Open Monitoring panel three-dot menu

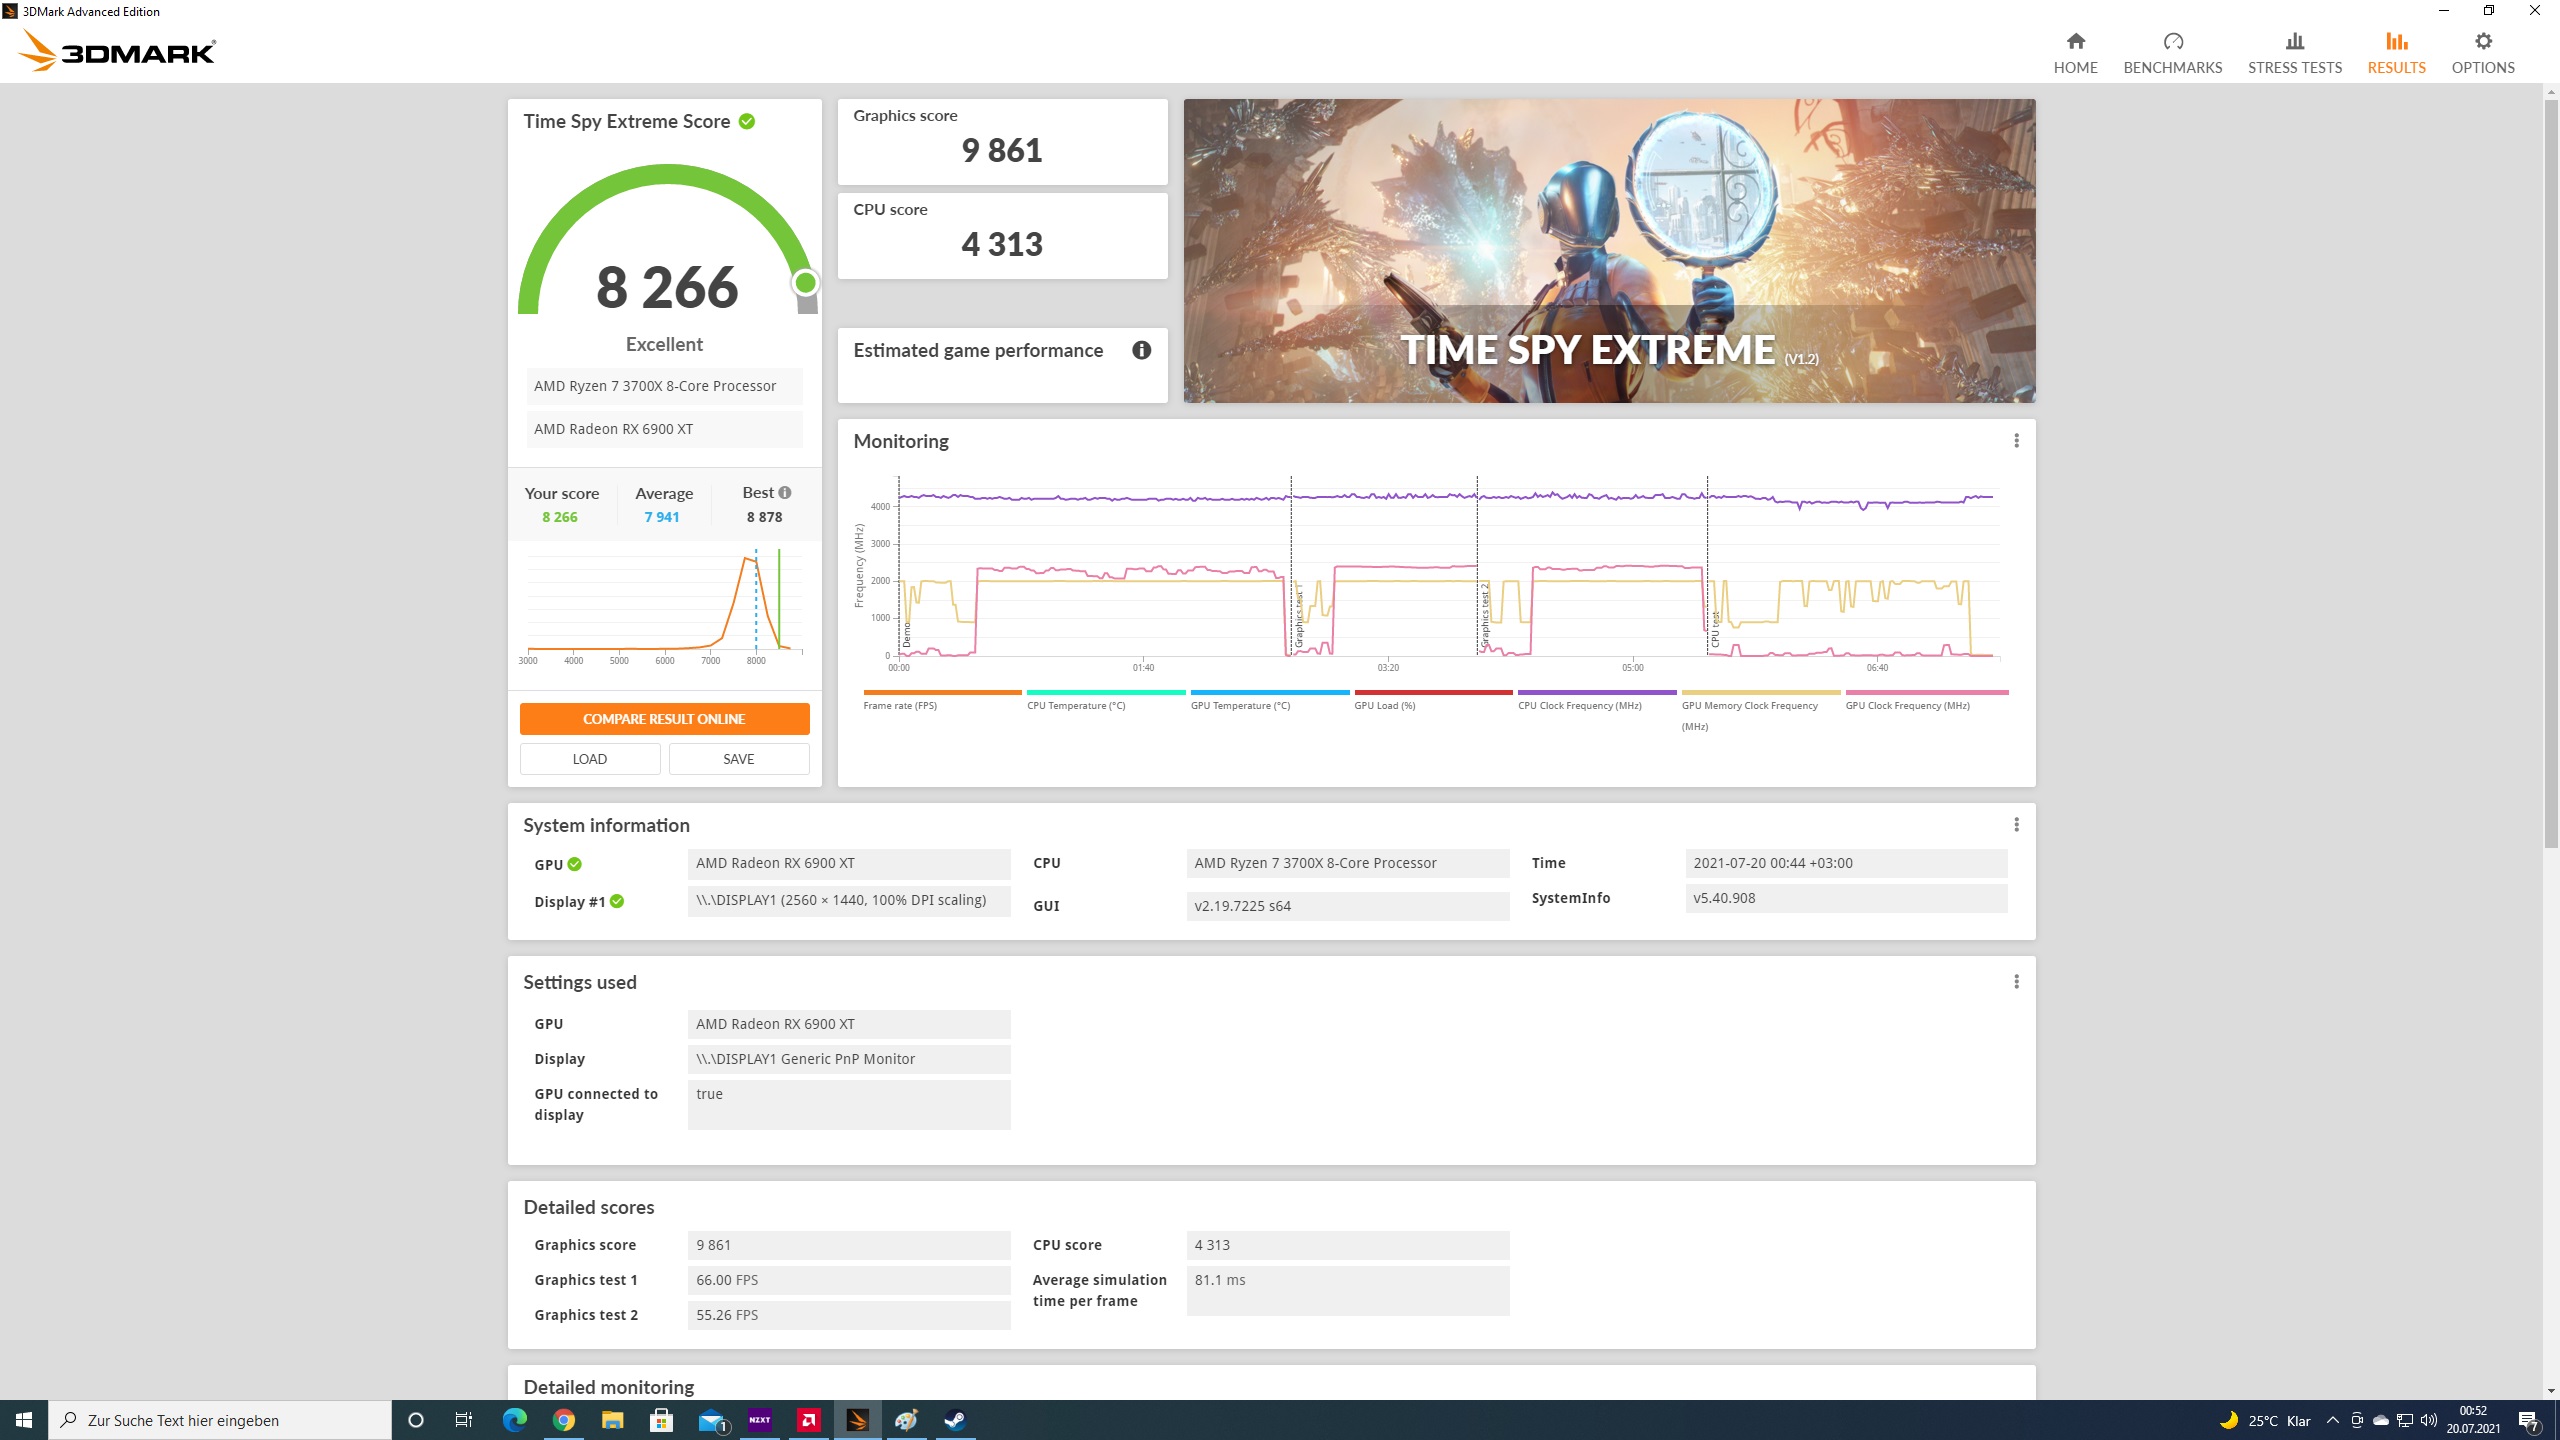pyautogui.click(x=2016, y=441)
